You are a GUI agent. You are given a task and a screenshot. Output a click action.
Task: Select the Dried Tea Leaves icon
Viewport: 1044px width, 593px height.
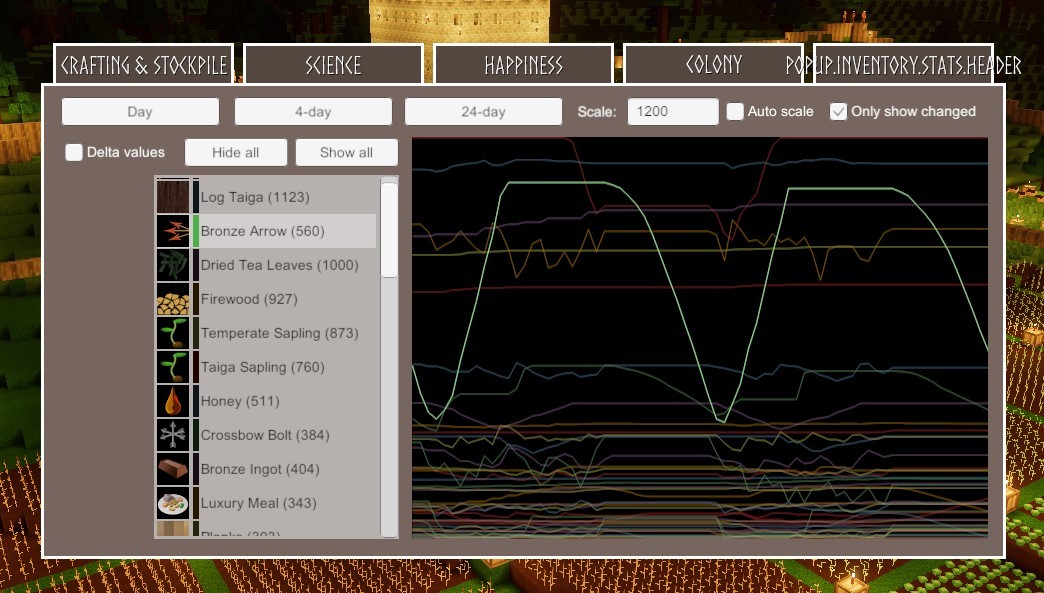[x=173, y=265]
